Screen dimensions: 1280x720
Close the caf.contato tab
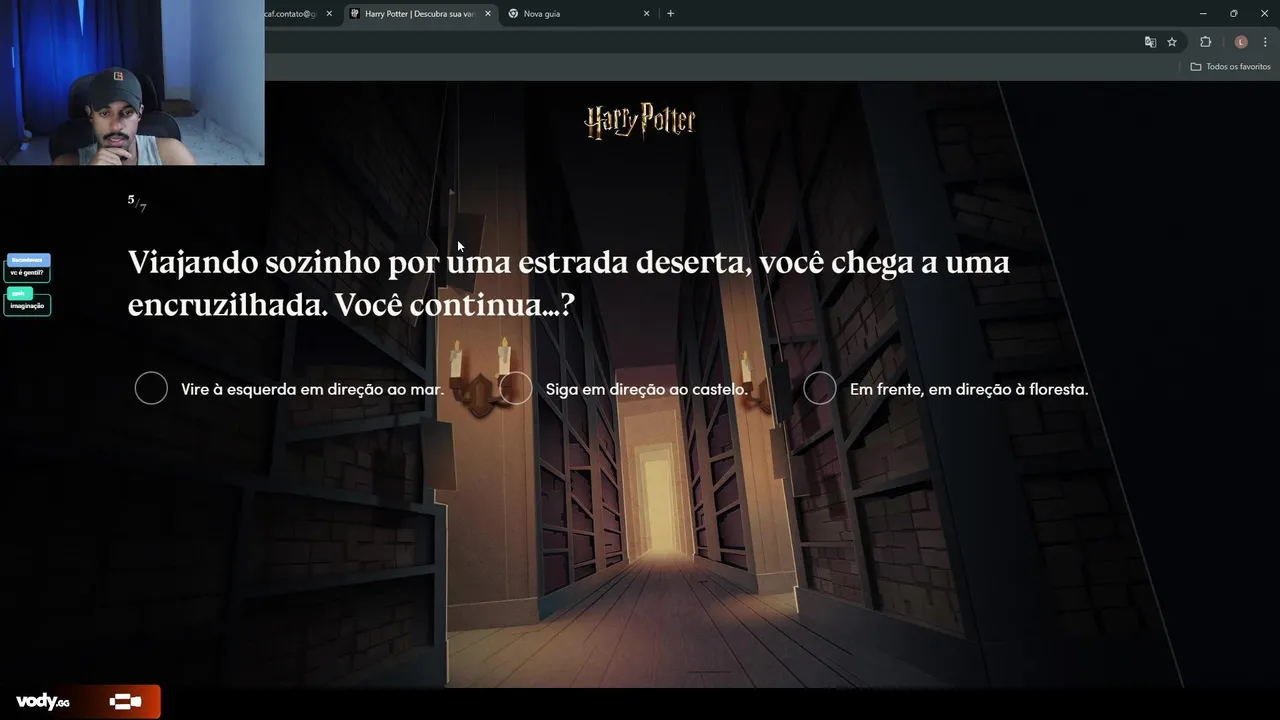pyautogui.click(x=329, y=14)
